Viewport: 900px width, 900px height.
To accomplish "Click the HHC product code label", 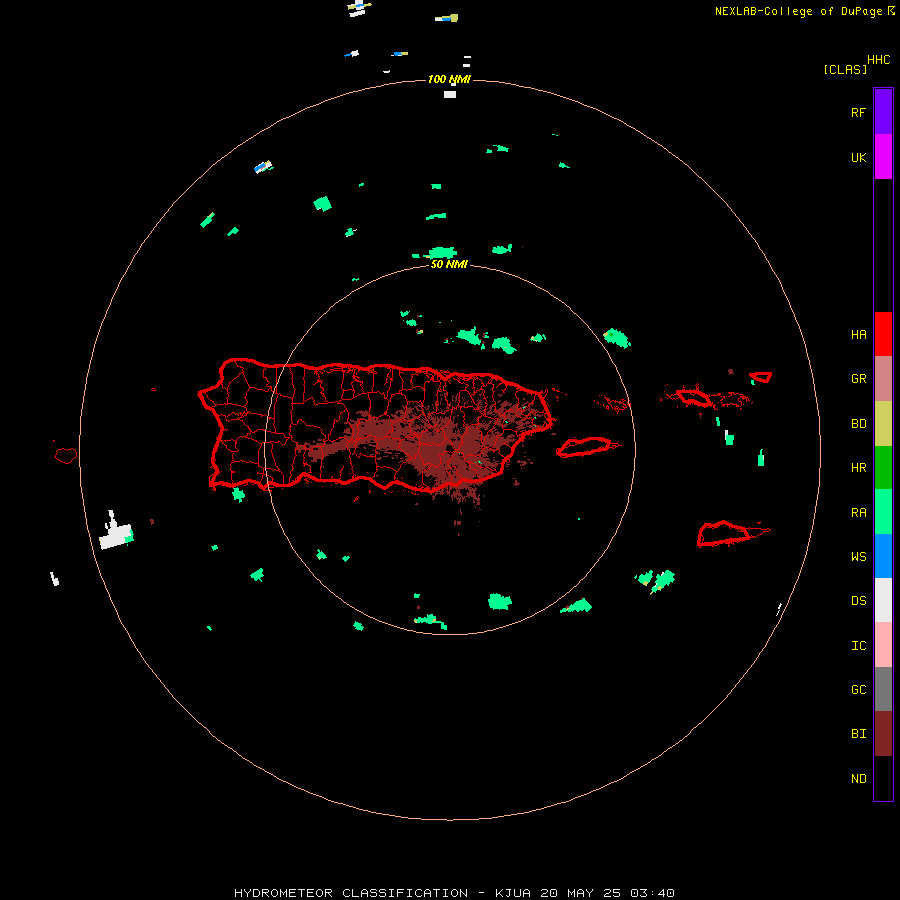I will pyautogui.click(x=878, y=60).
